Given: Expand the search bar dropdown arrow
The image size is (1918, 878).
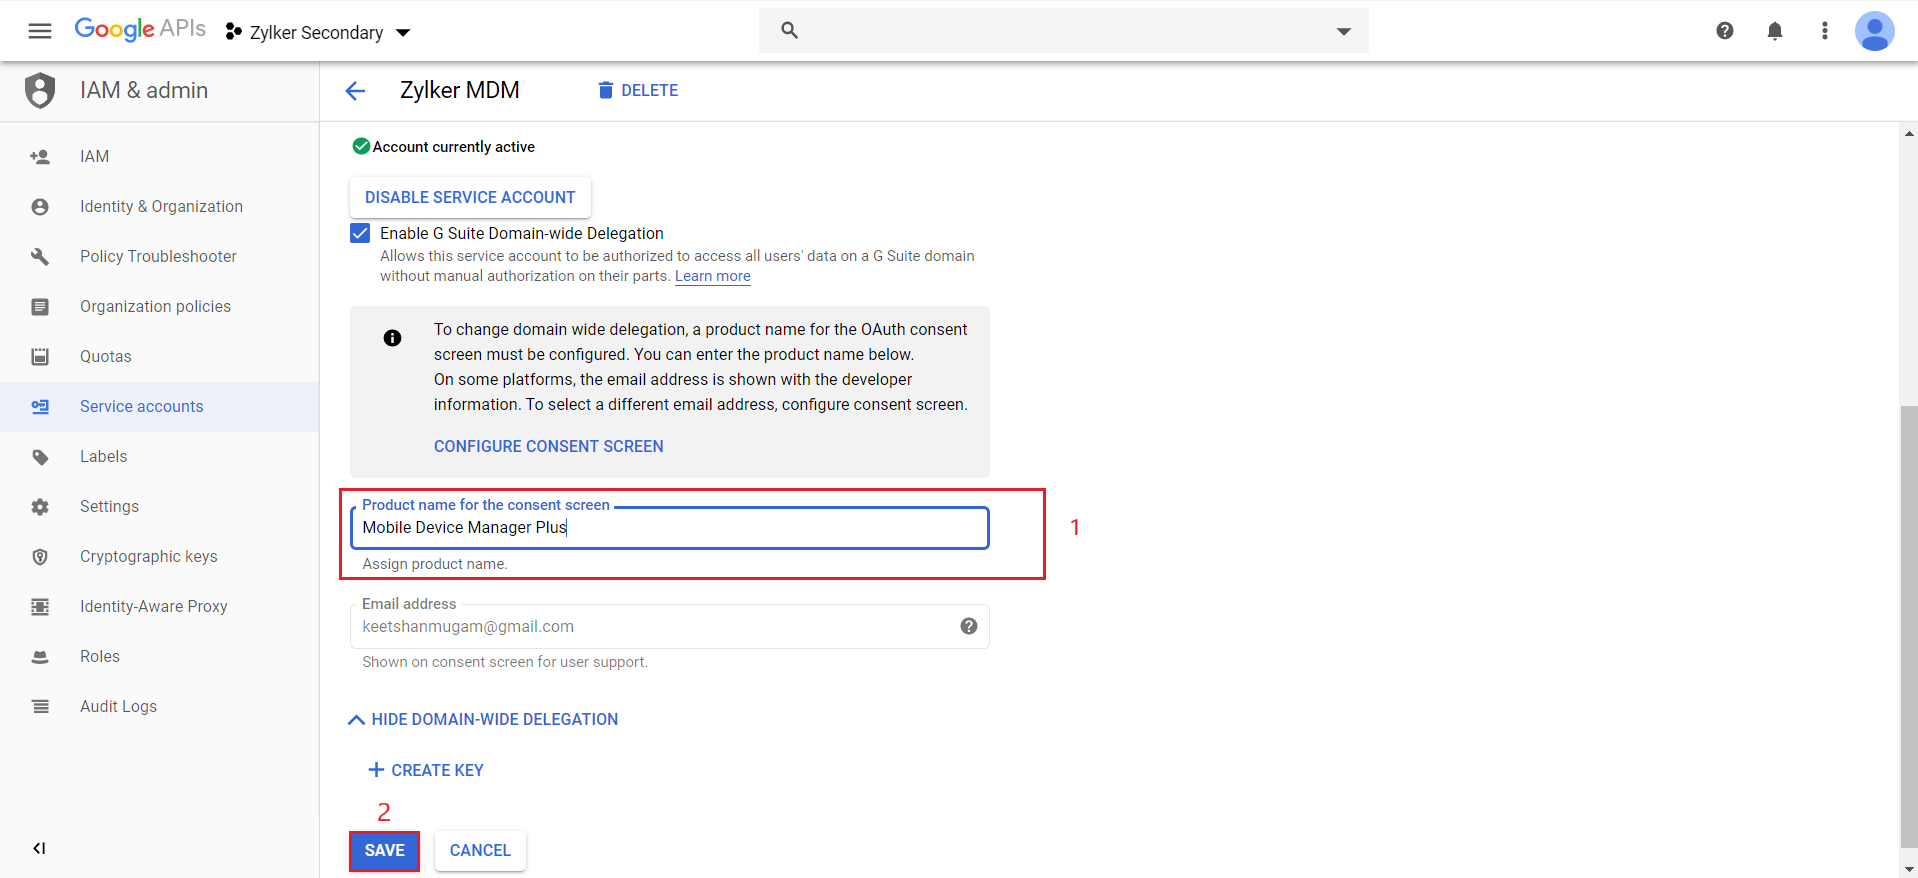Looking at the screenshot, I should pos(1343,31).
